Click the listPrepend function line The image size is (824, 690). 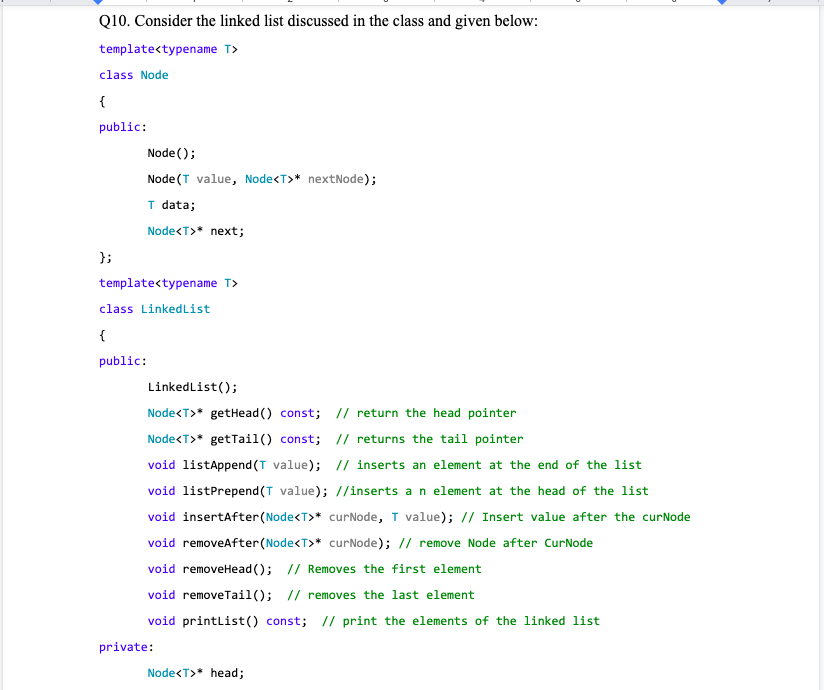click(x=240, y=490)
